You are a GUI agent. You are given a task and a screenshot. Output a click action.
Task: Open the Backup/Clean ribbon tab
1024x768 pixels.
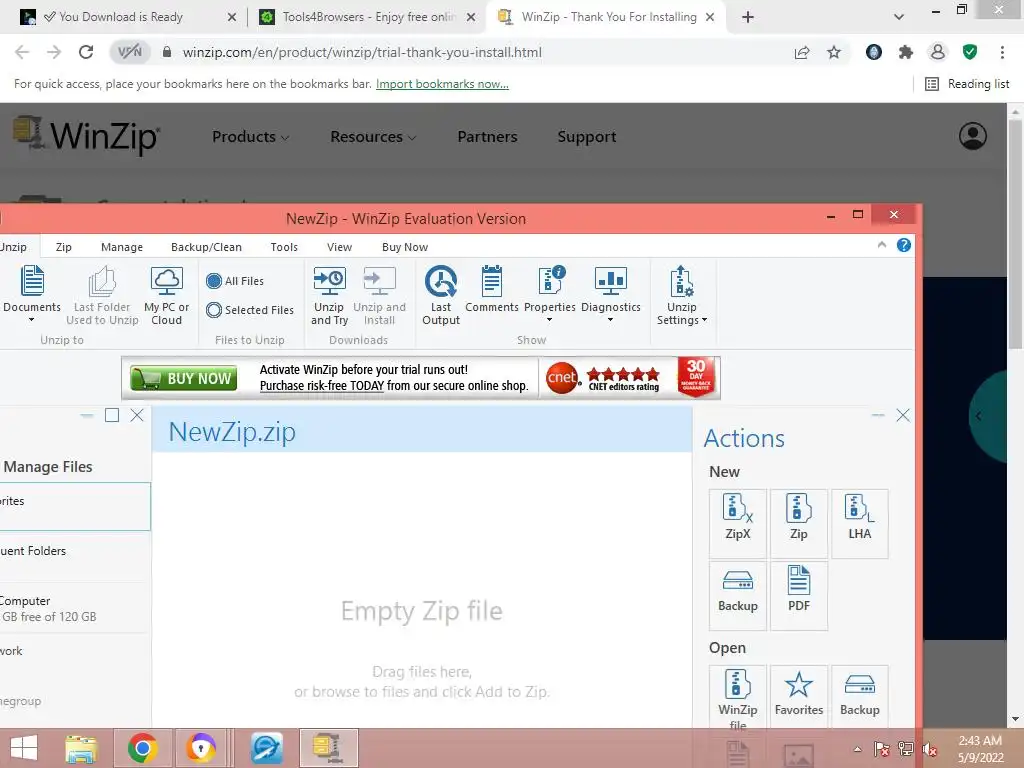click(206, 247)
